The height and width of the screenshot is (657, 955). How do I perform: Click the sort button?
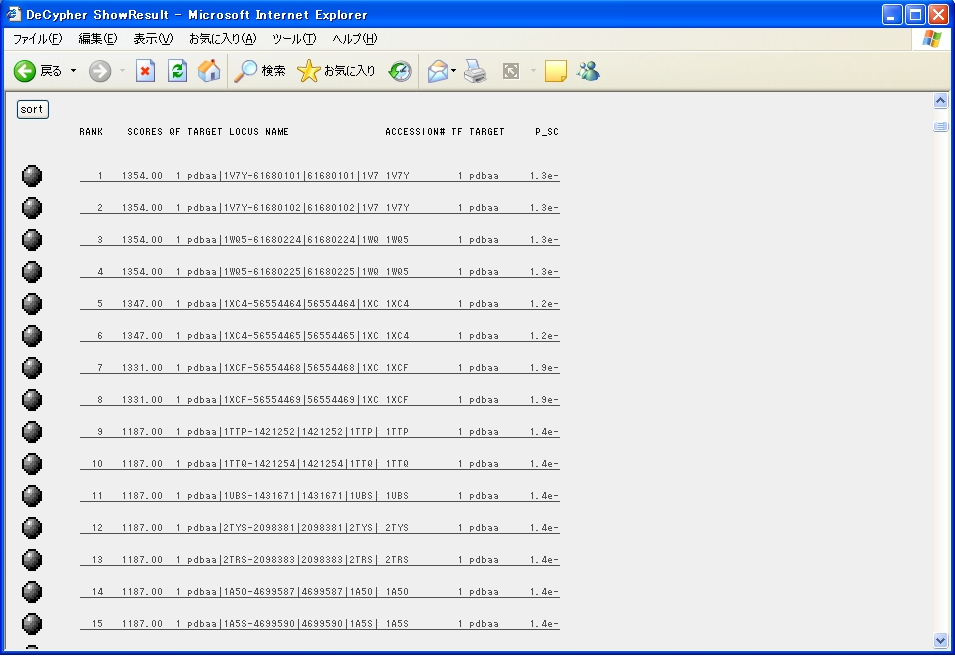coord(32,110)
